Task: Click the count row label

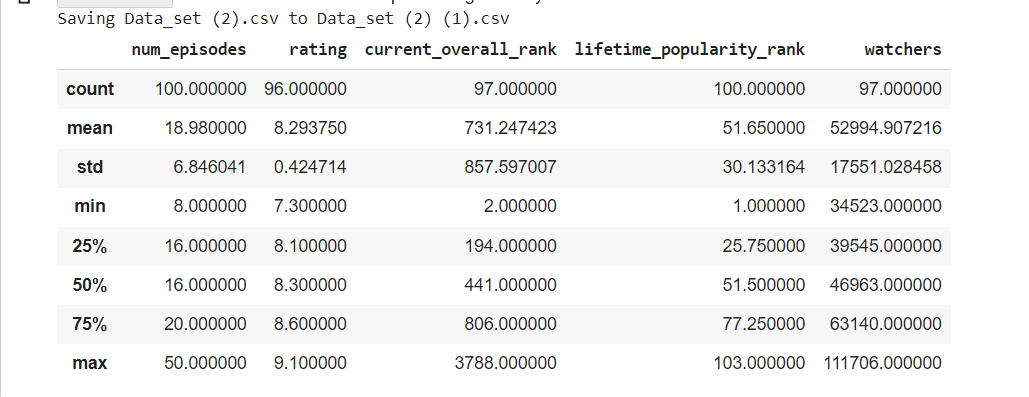Action: (x=90, y=89)
